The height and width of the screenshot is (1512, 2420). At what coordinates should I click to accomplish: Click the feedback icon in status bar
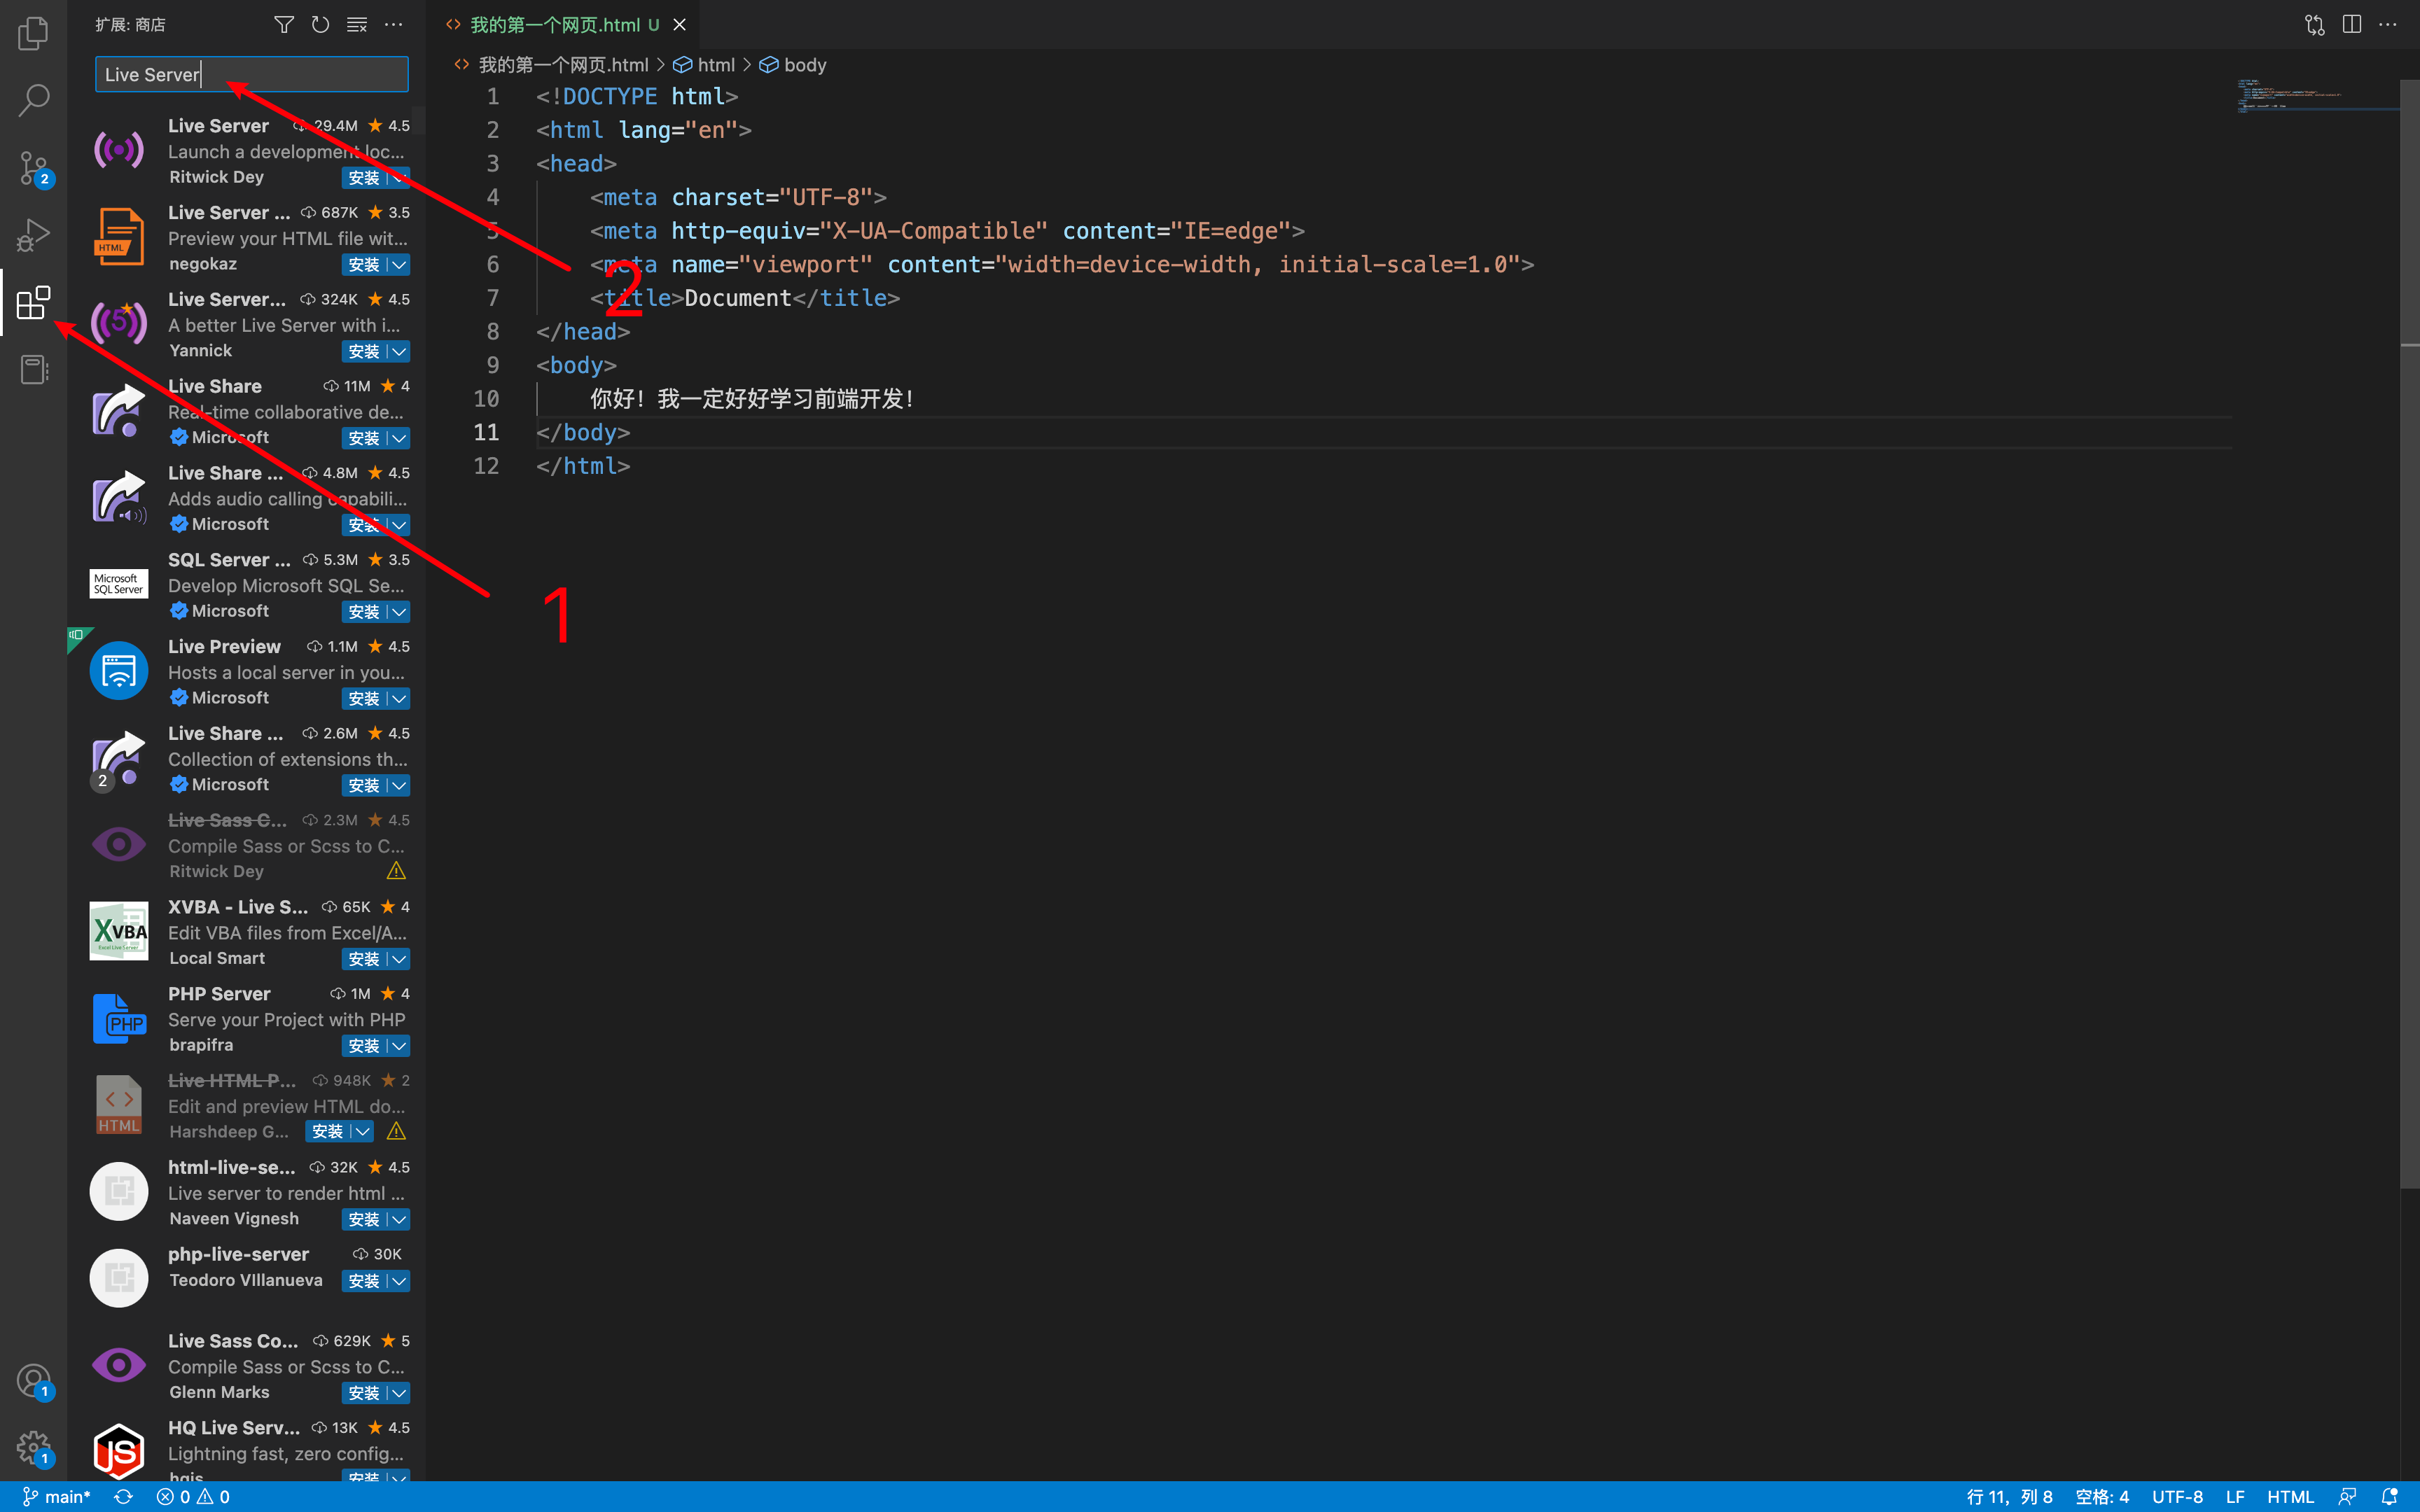(2347, 1496)
